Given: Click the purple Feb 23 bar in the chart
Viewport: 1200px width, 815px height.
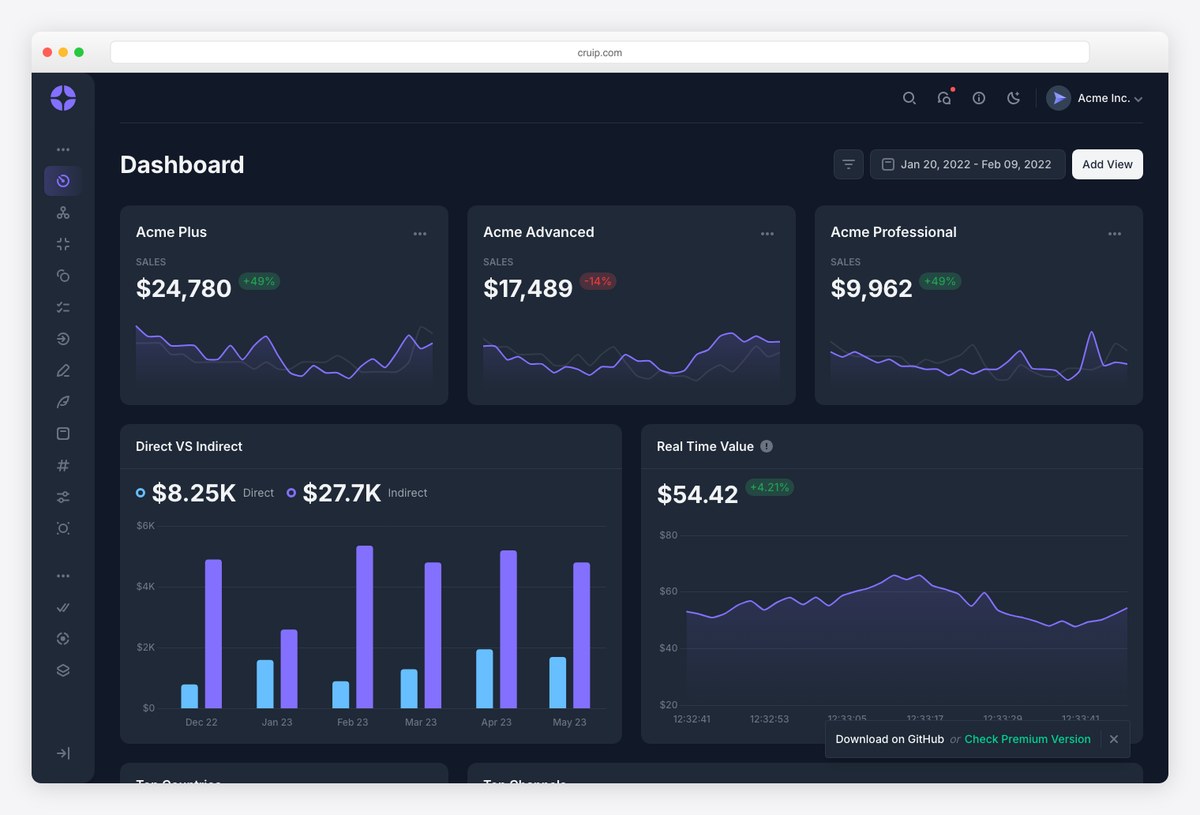Looking at the screenshot, I should 365,627.
